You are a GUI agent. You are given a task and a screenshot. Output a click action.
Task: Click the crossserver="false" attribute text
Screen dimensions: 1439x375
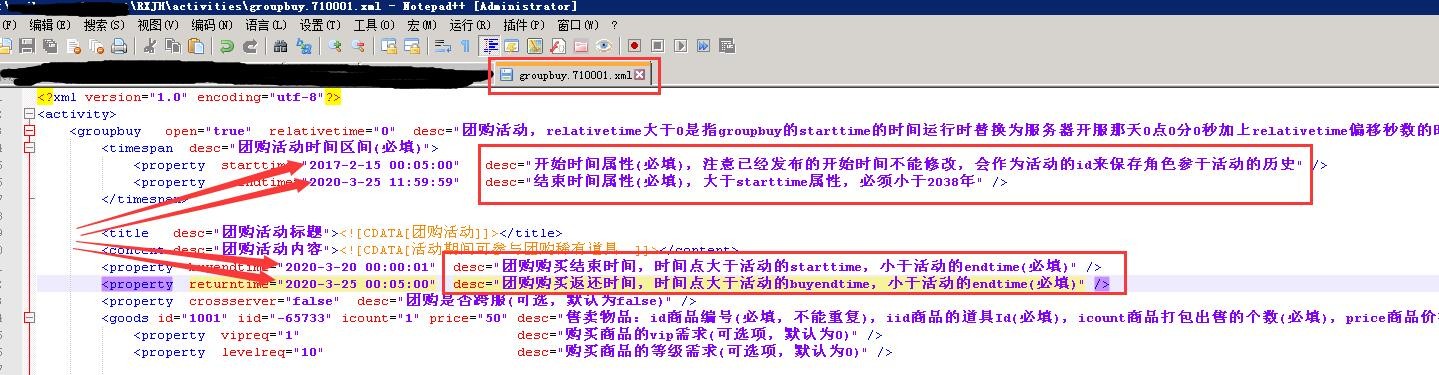coord(264,301)
